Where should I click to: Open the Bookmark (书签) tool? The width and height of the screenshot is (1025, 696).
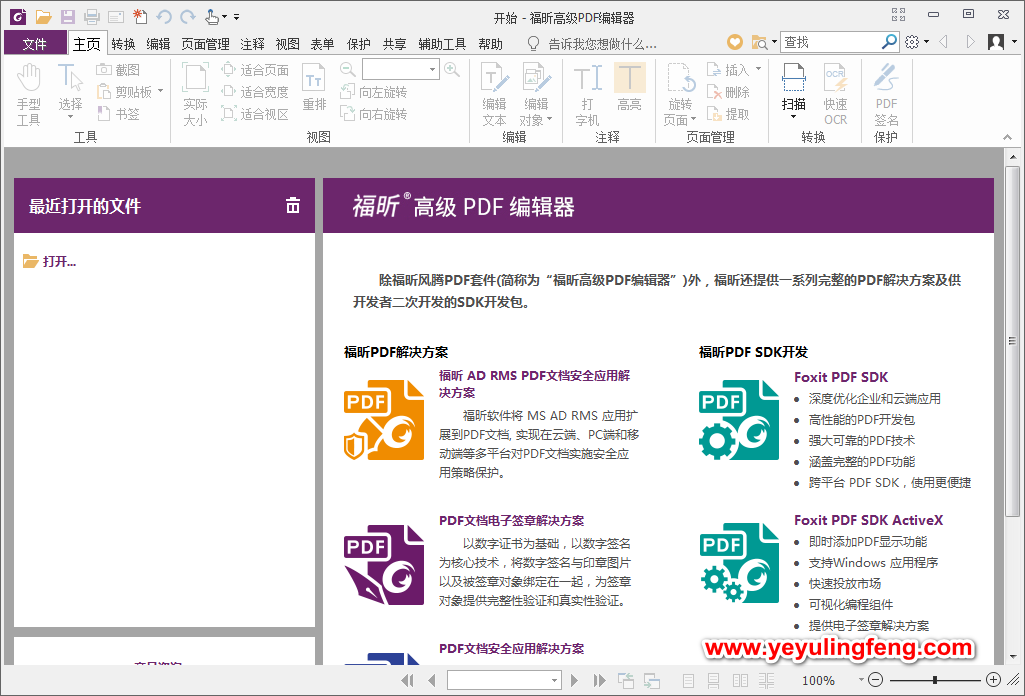click(118, 114)
